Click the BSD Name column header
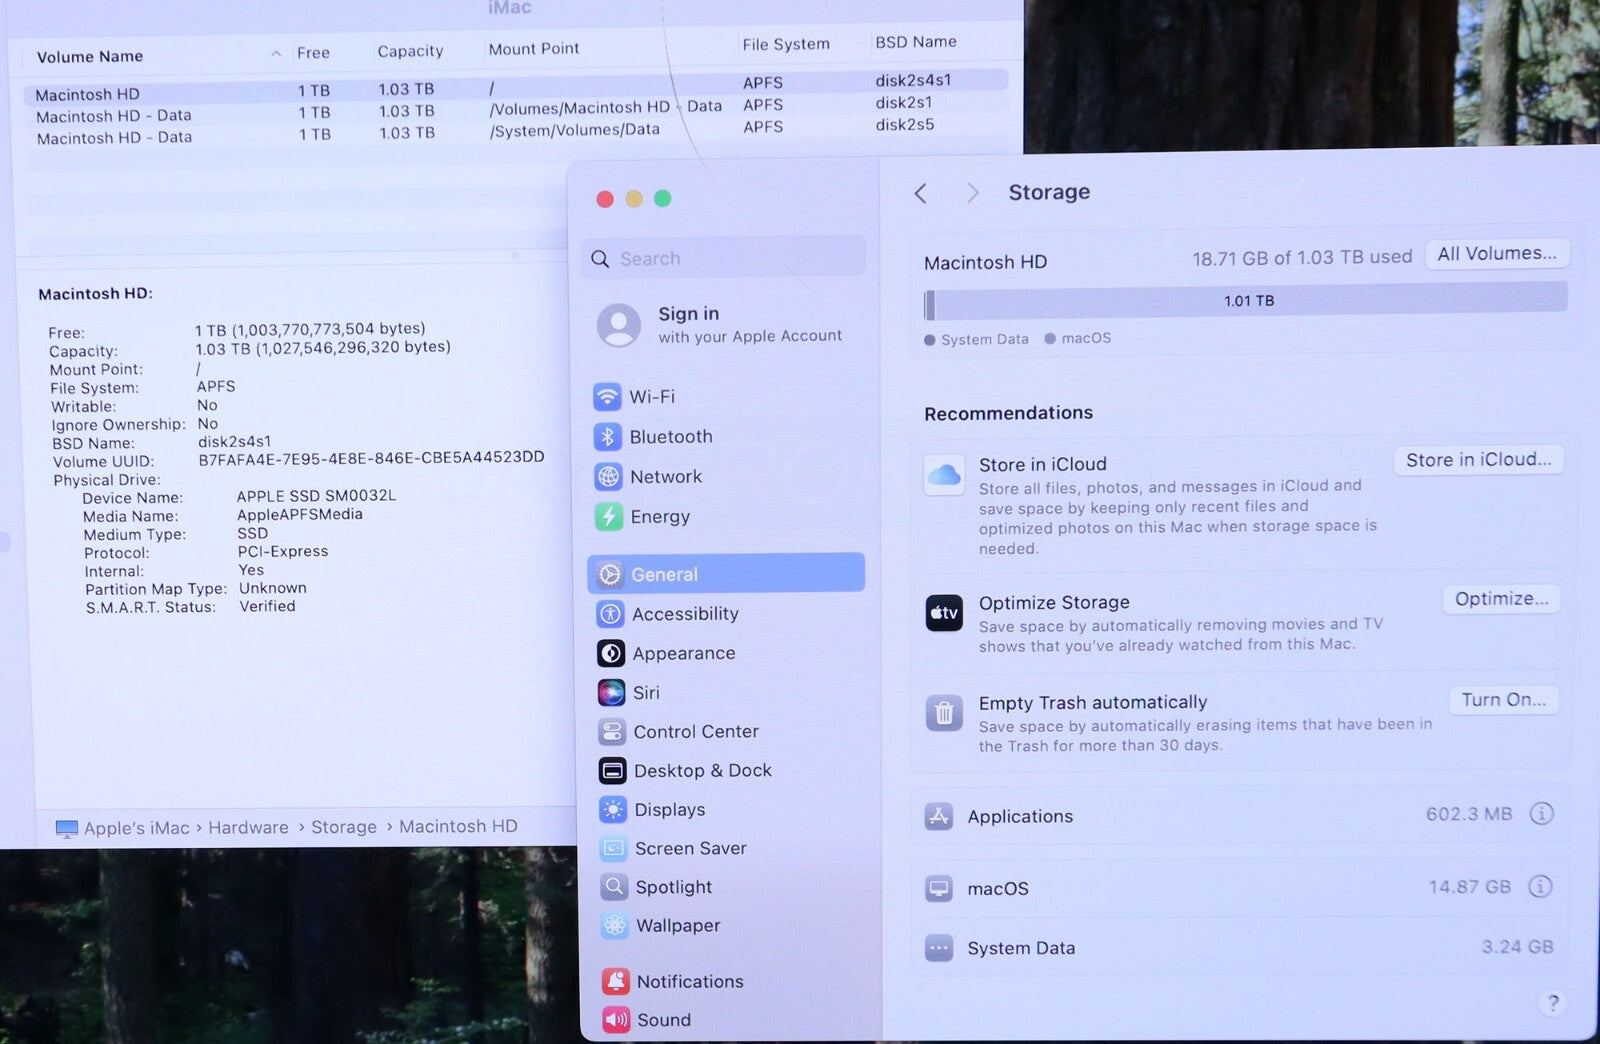The height and width of the screenshot is (1044, 1600). pos(916,42)
